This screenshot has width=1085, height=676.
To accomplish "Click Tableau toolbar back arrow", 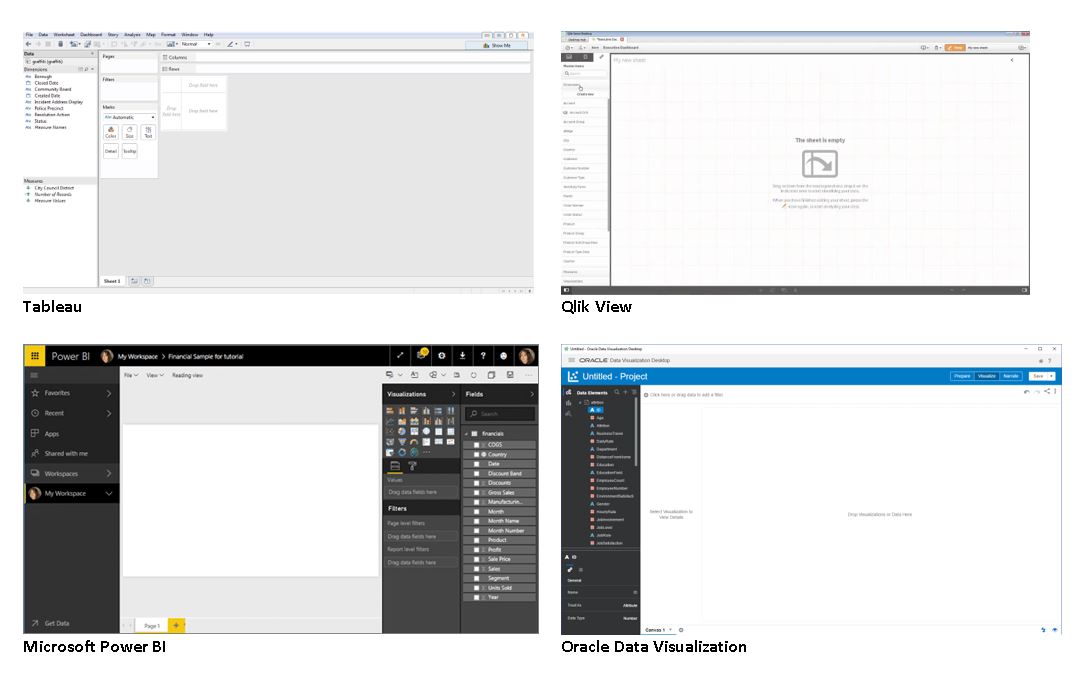I will pyautogui.click(x=28, y=44).
